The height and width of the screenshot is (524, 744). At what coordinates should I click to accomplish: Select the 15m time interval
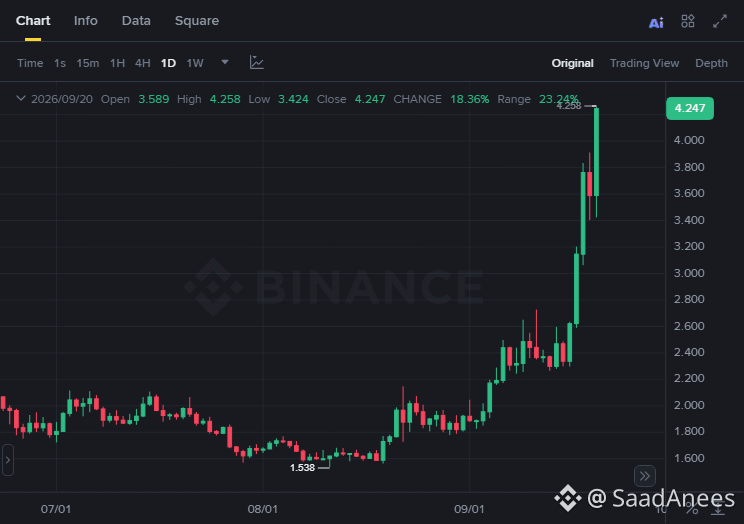[x=88, y=63]
